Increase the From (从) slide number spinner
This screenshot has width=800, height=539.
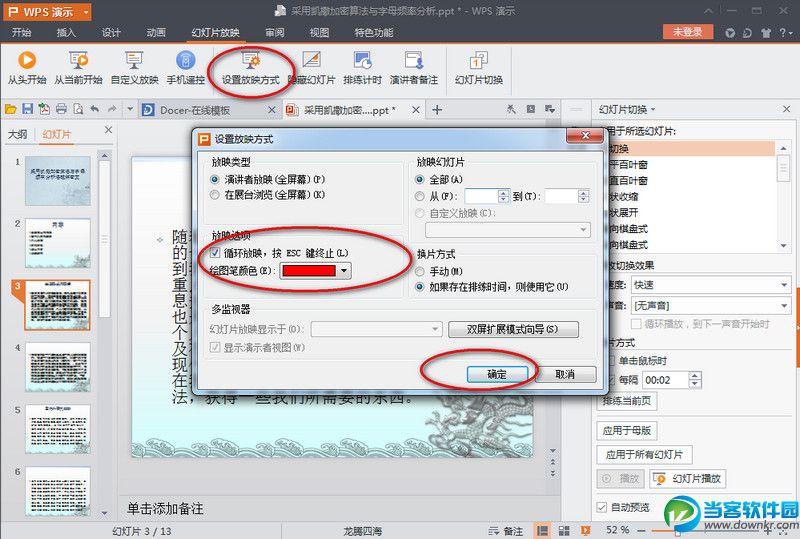504,192
